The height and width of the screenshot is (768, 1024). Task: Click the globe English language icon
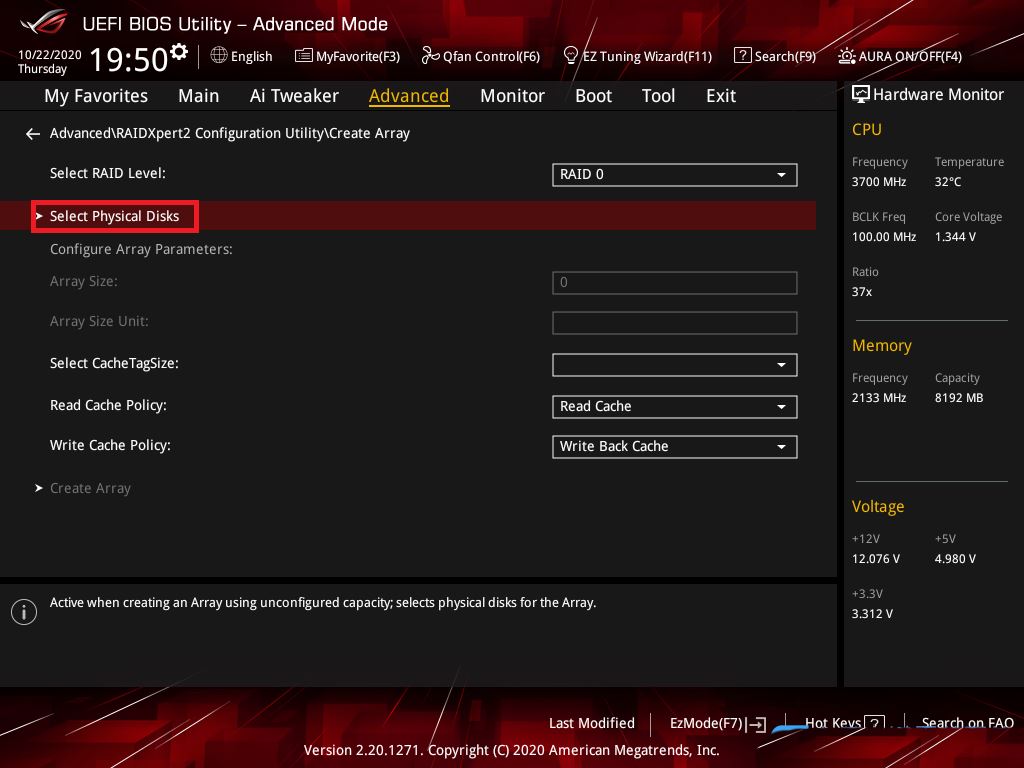coord(219,56)
